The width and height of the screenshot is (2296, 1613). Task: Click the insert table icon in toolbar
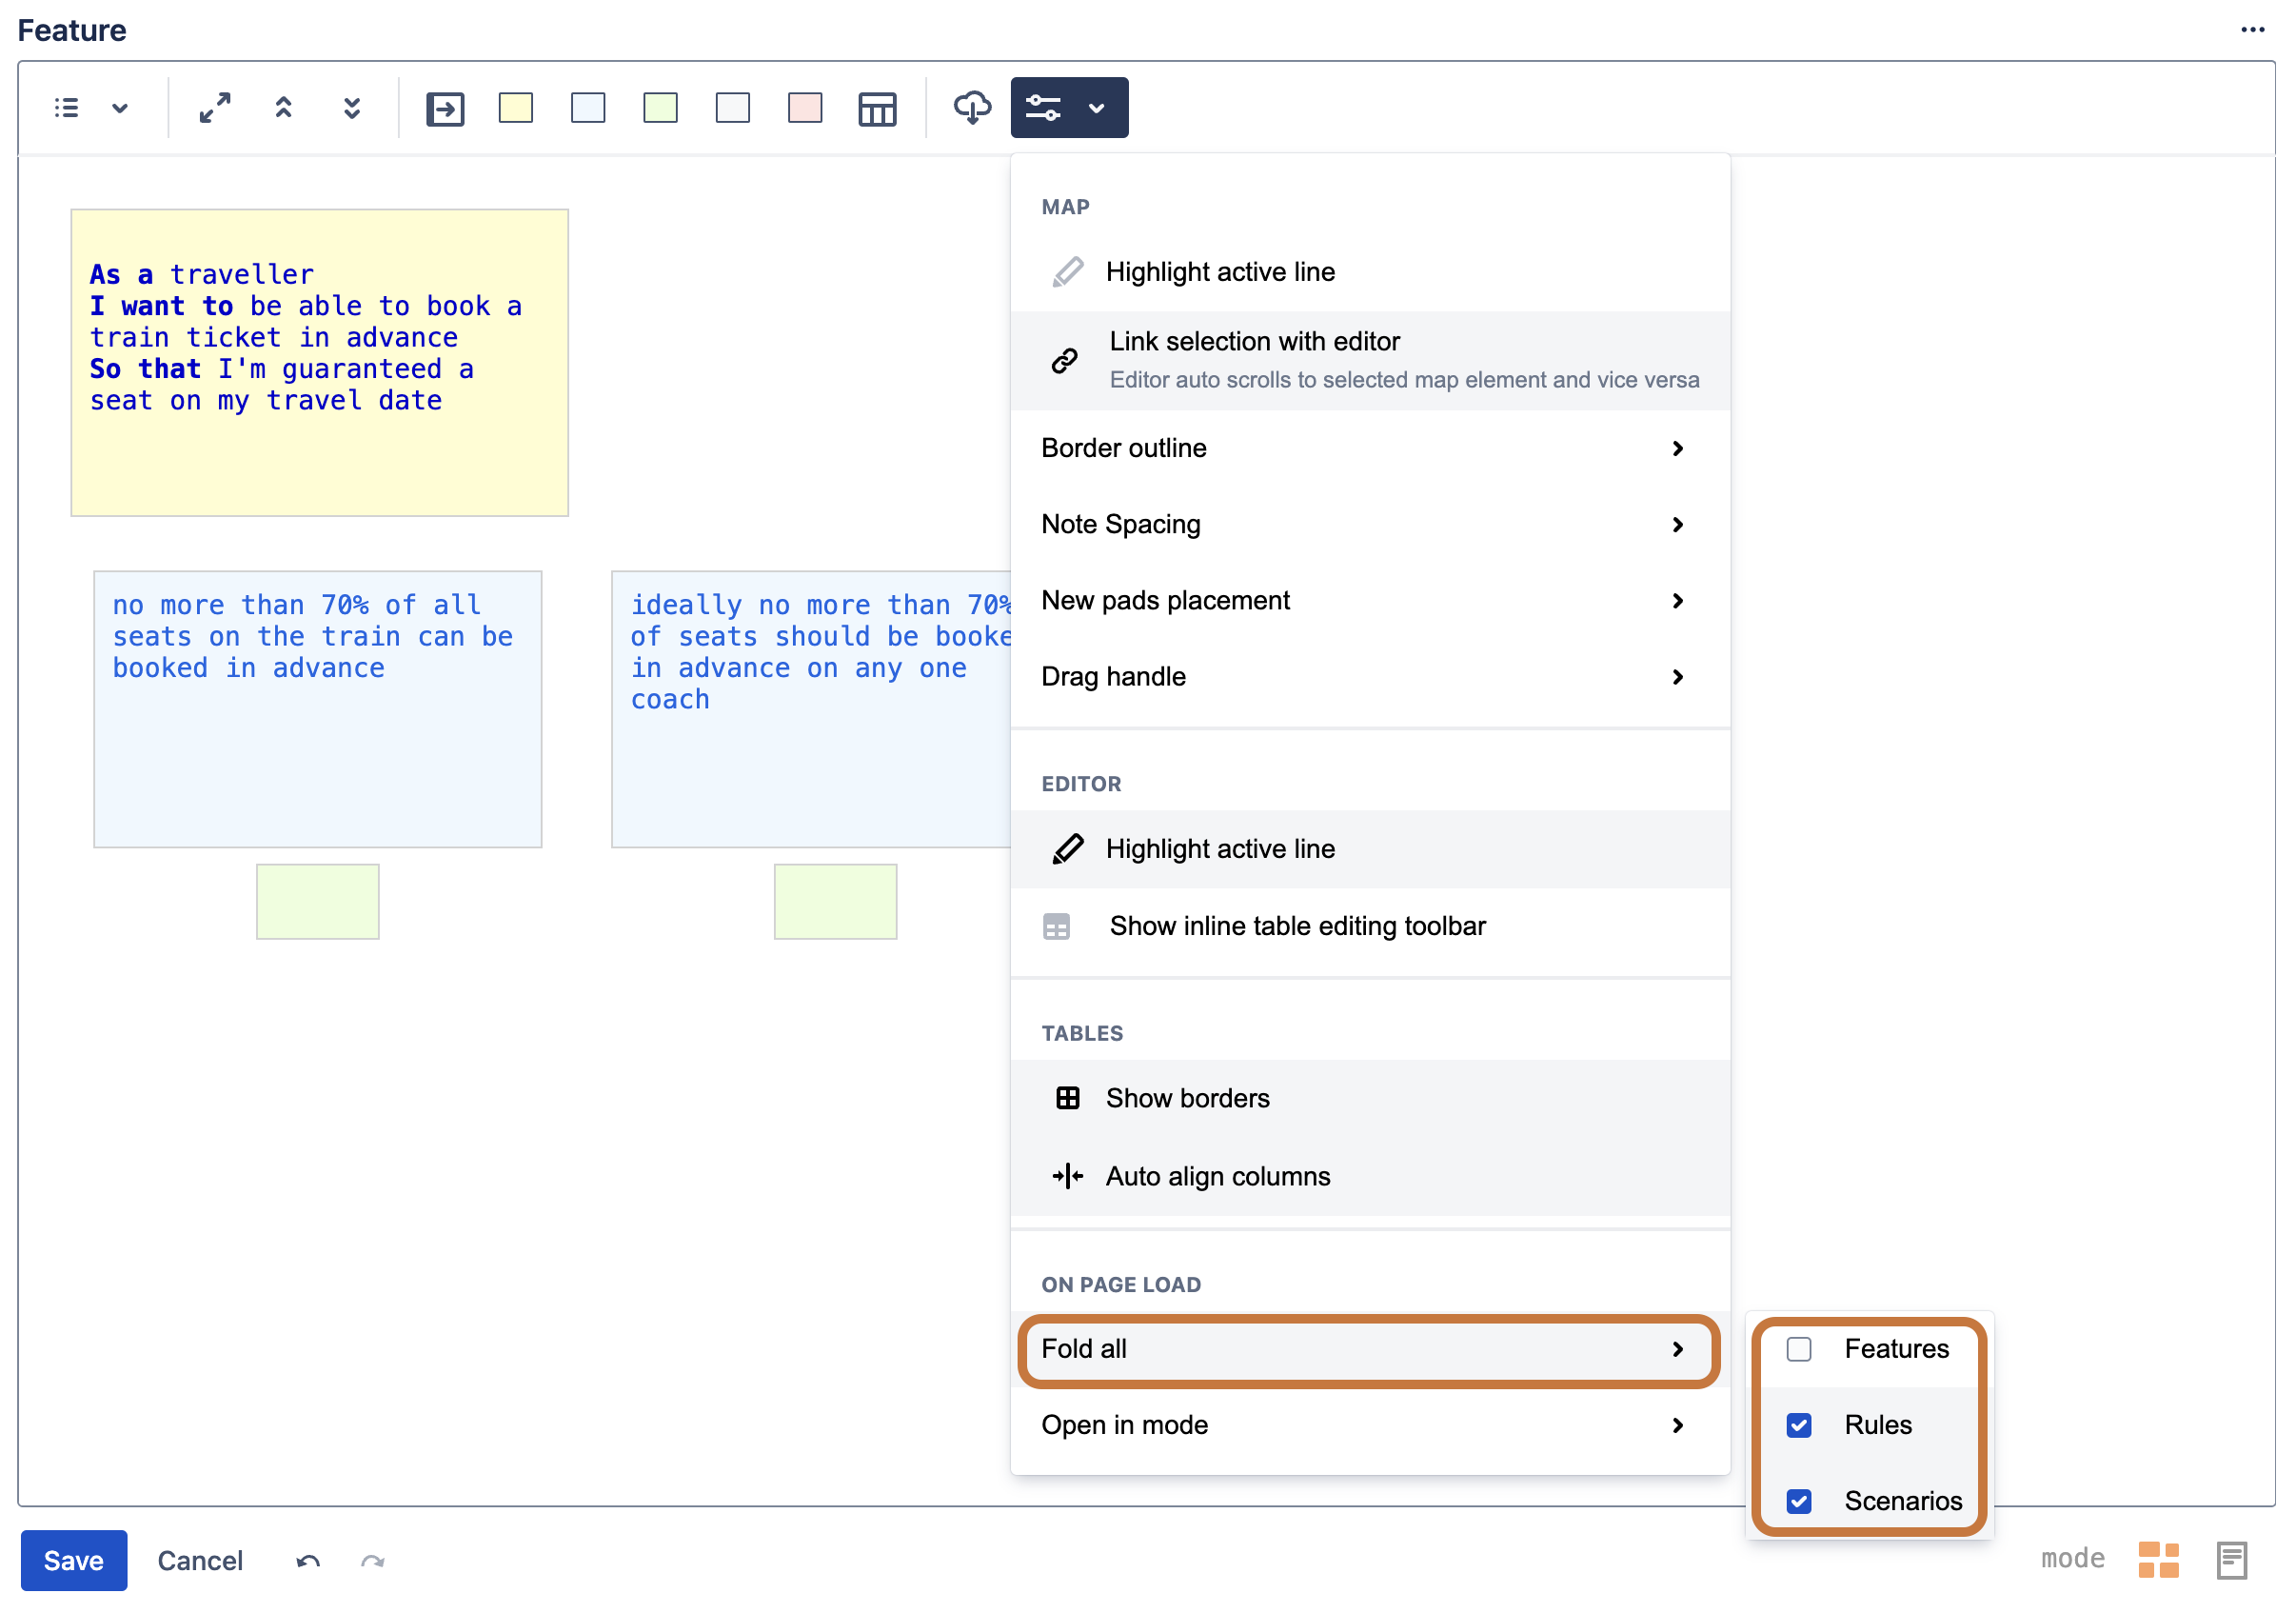tap(877, 109)
